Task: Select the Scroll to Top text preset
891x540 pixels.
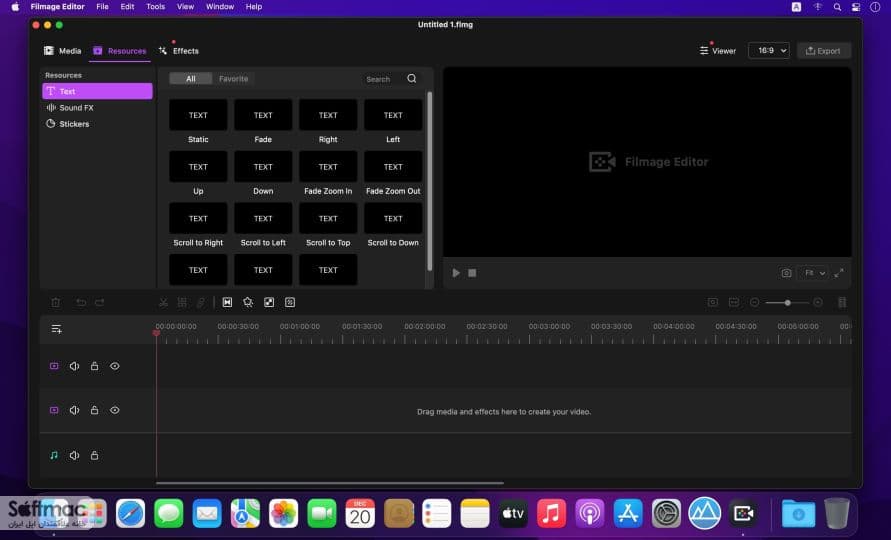Action: coord(328,218)
